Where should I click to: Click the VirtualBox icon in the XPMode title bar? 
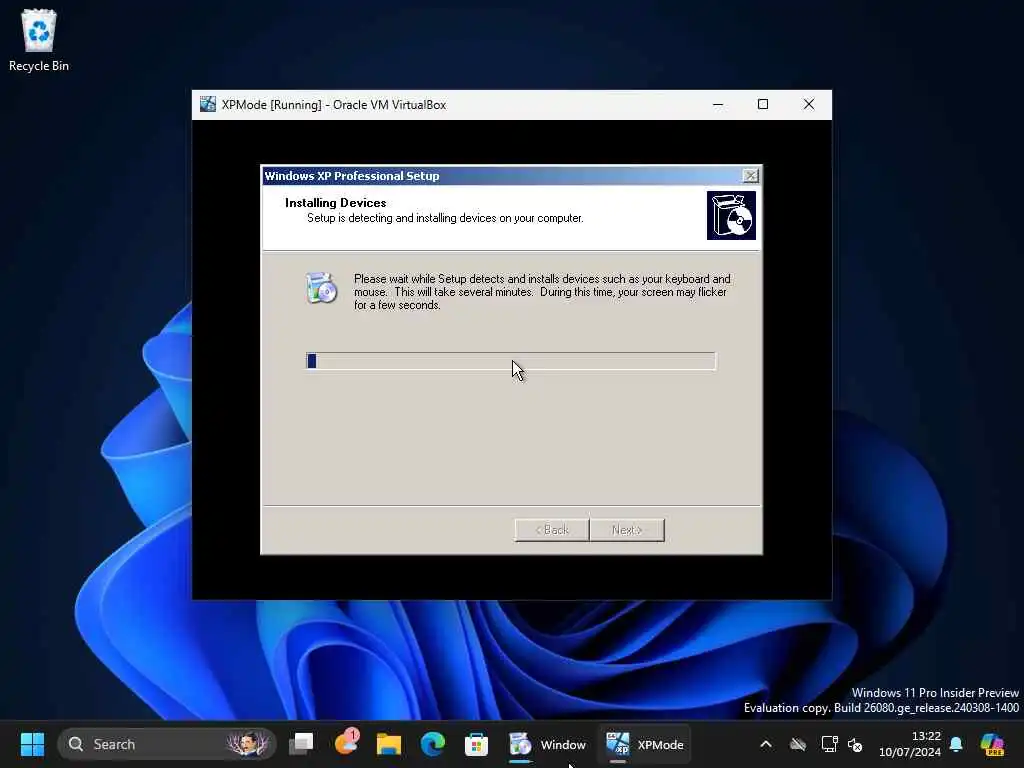click(x=208, y=104)
